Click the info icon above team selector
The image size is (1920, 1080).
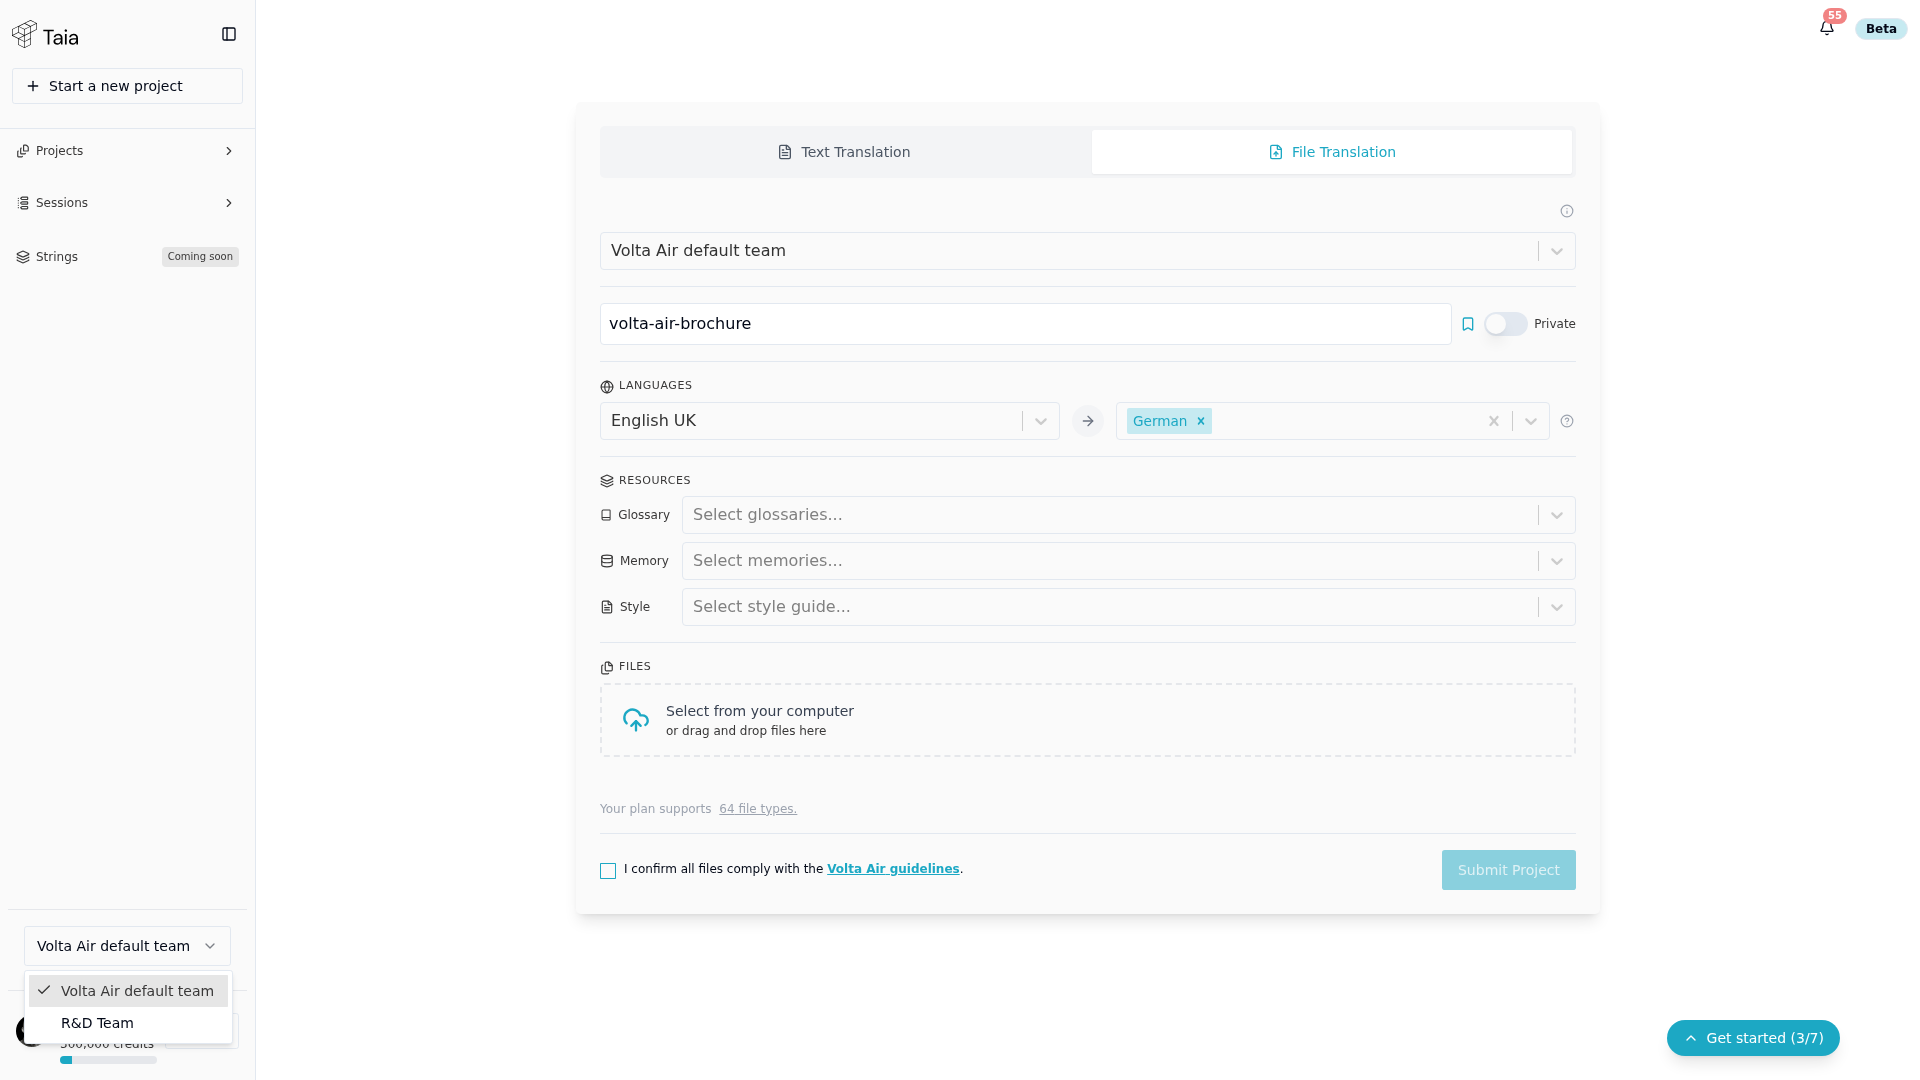pos(1567,211)
